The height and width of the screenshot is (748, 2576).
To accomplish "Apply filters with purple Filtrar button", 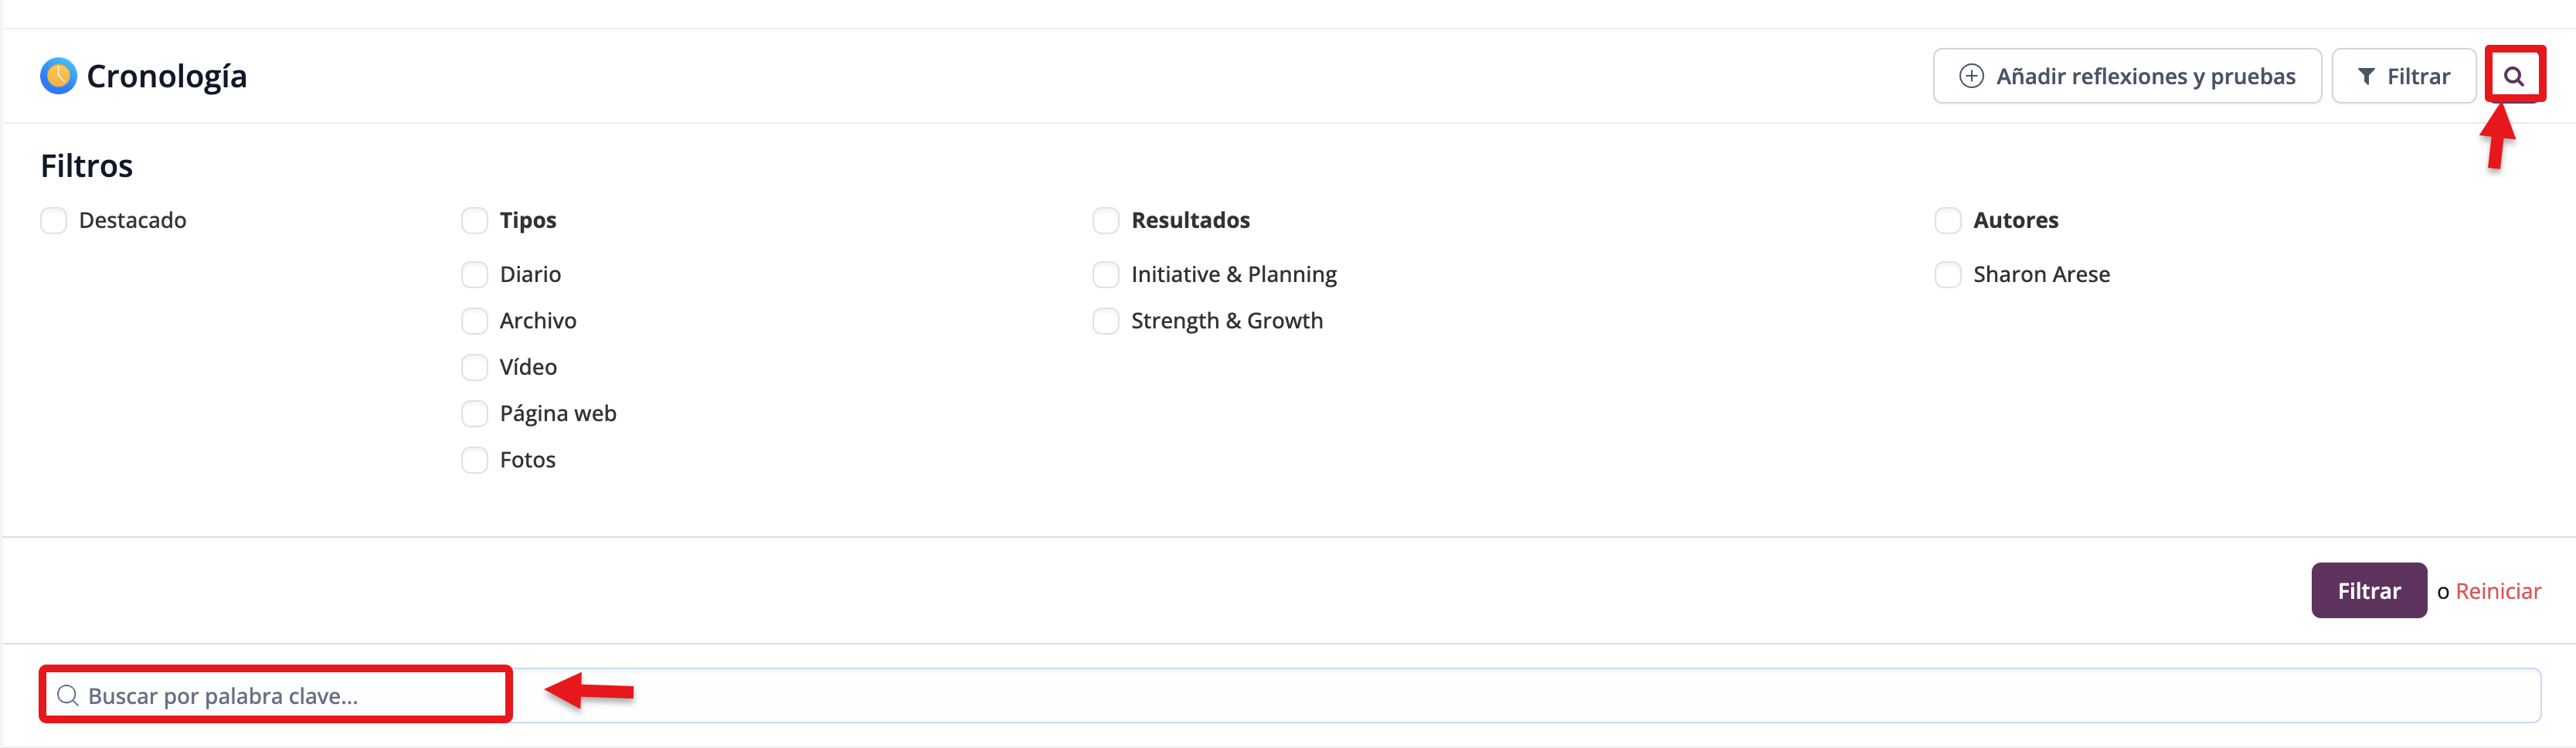I will click(x=2368, y=590).
